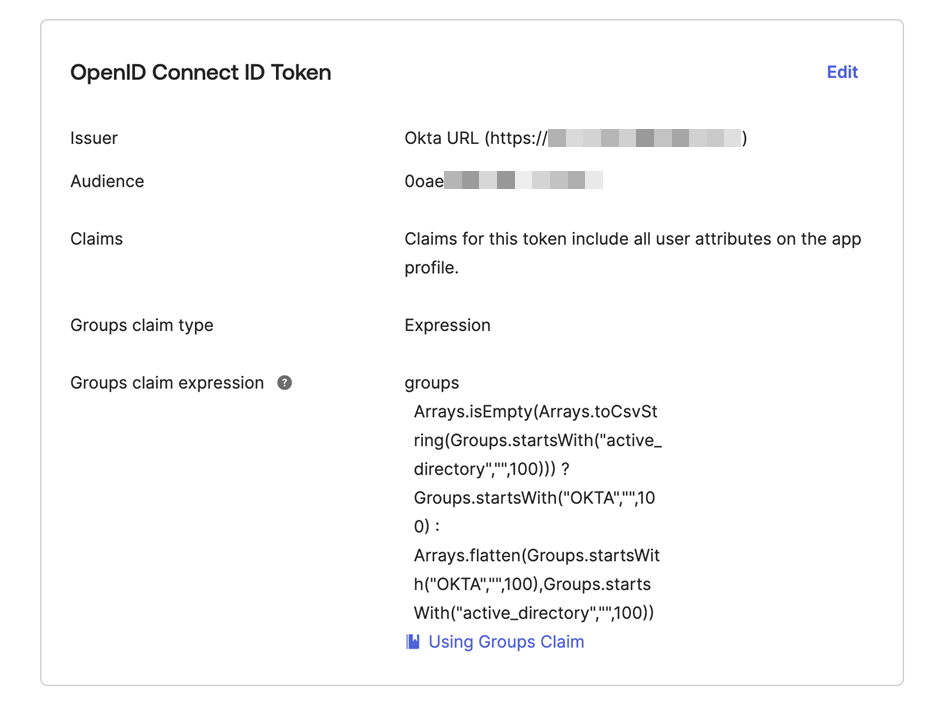Click the Edit link

coord(841,72)
